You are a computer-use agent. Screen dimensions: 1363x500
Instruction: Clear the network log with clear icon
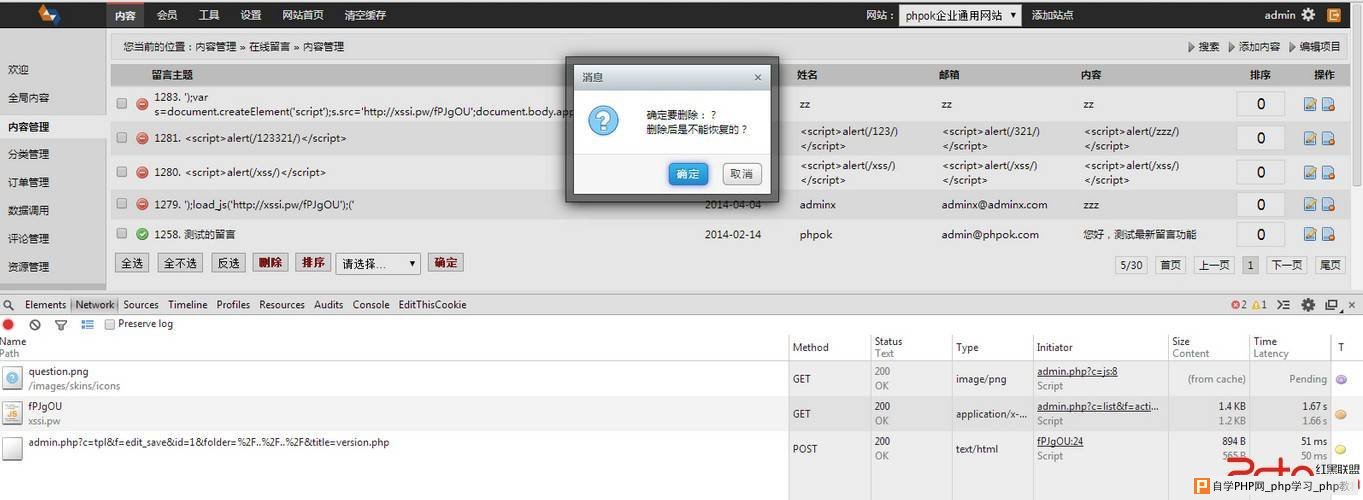[35, 324]
